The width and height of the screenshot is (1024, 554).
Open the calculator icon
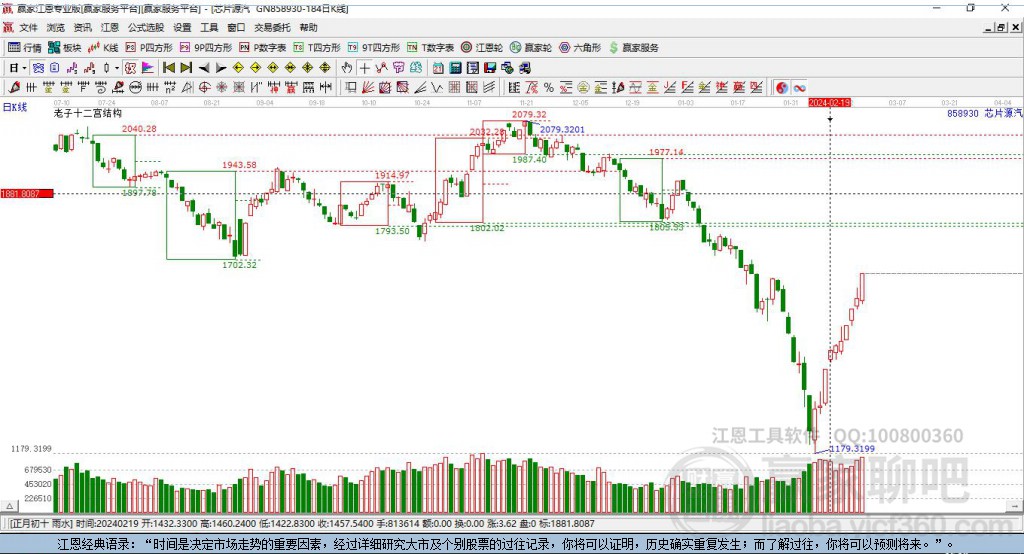(x=455, y=68)
